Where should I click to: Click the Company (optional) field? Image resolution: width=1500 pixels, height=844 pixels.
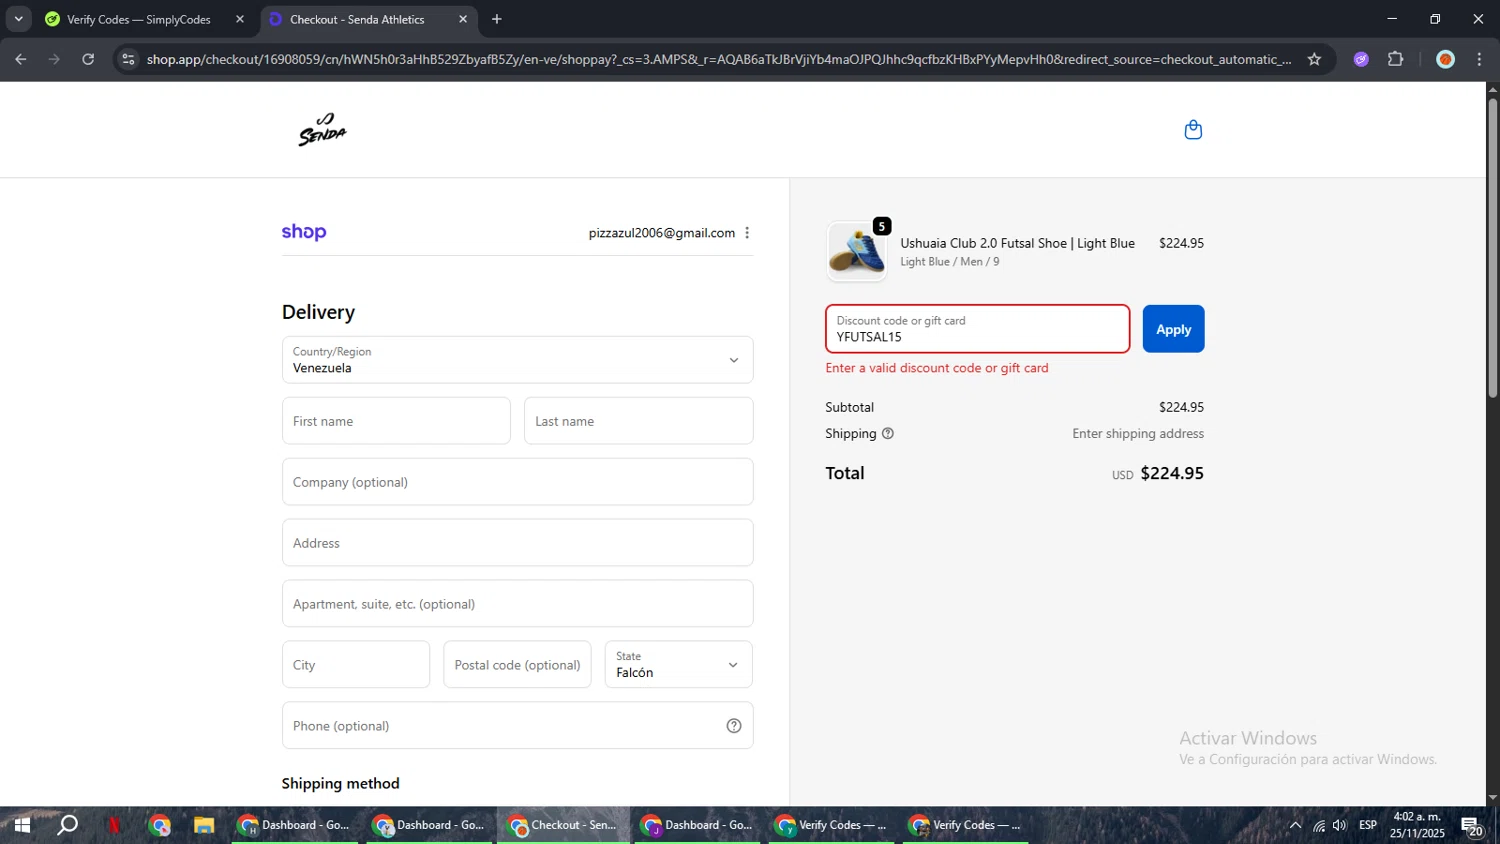pos(517,482)
